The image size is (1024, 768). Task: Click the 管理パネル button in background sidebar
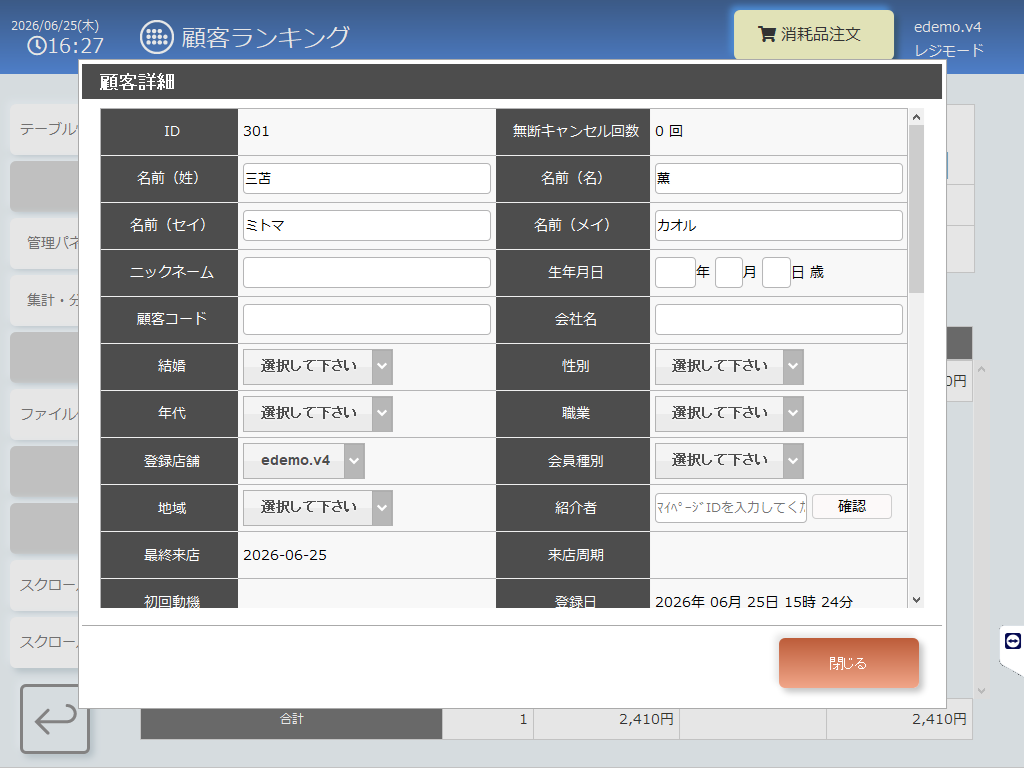46,243
